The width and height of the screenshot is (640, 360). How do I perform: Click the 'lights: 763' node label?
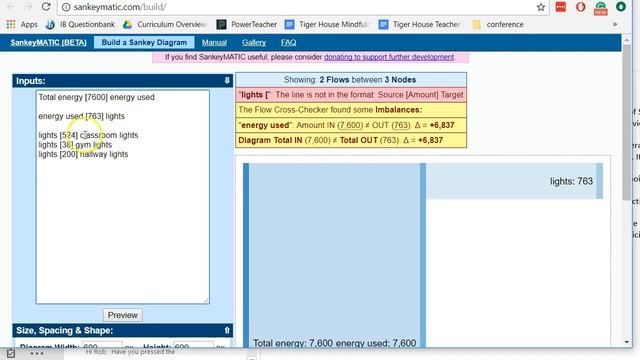(x=571, y=181)
